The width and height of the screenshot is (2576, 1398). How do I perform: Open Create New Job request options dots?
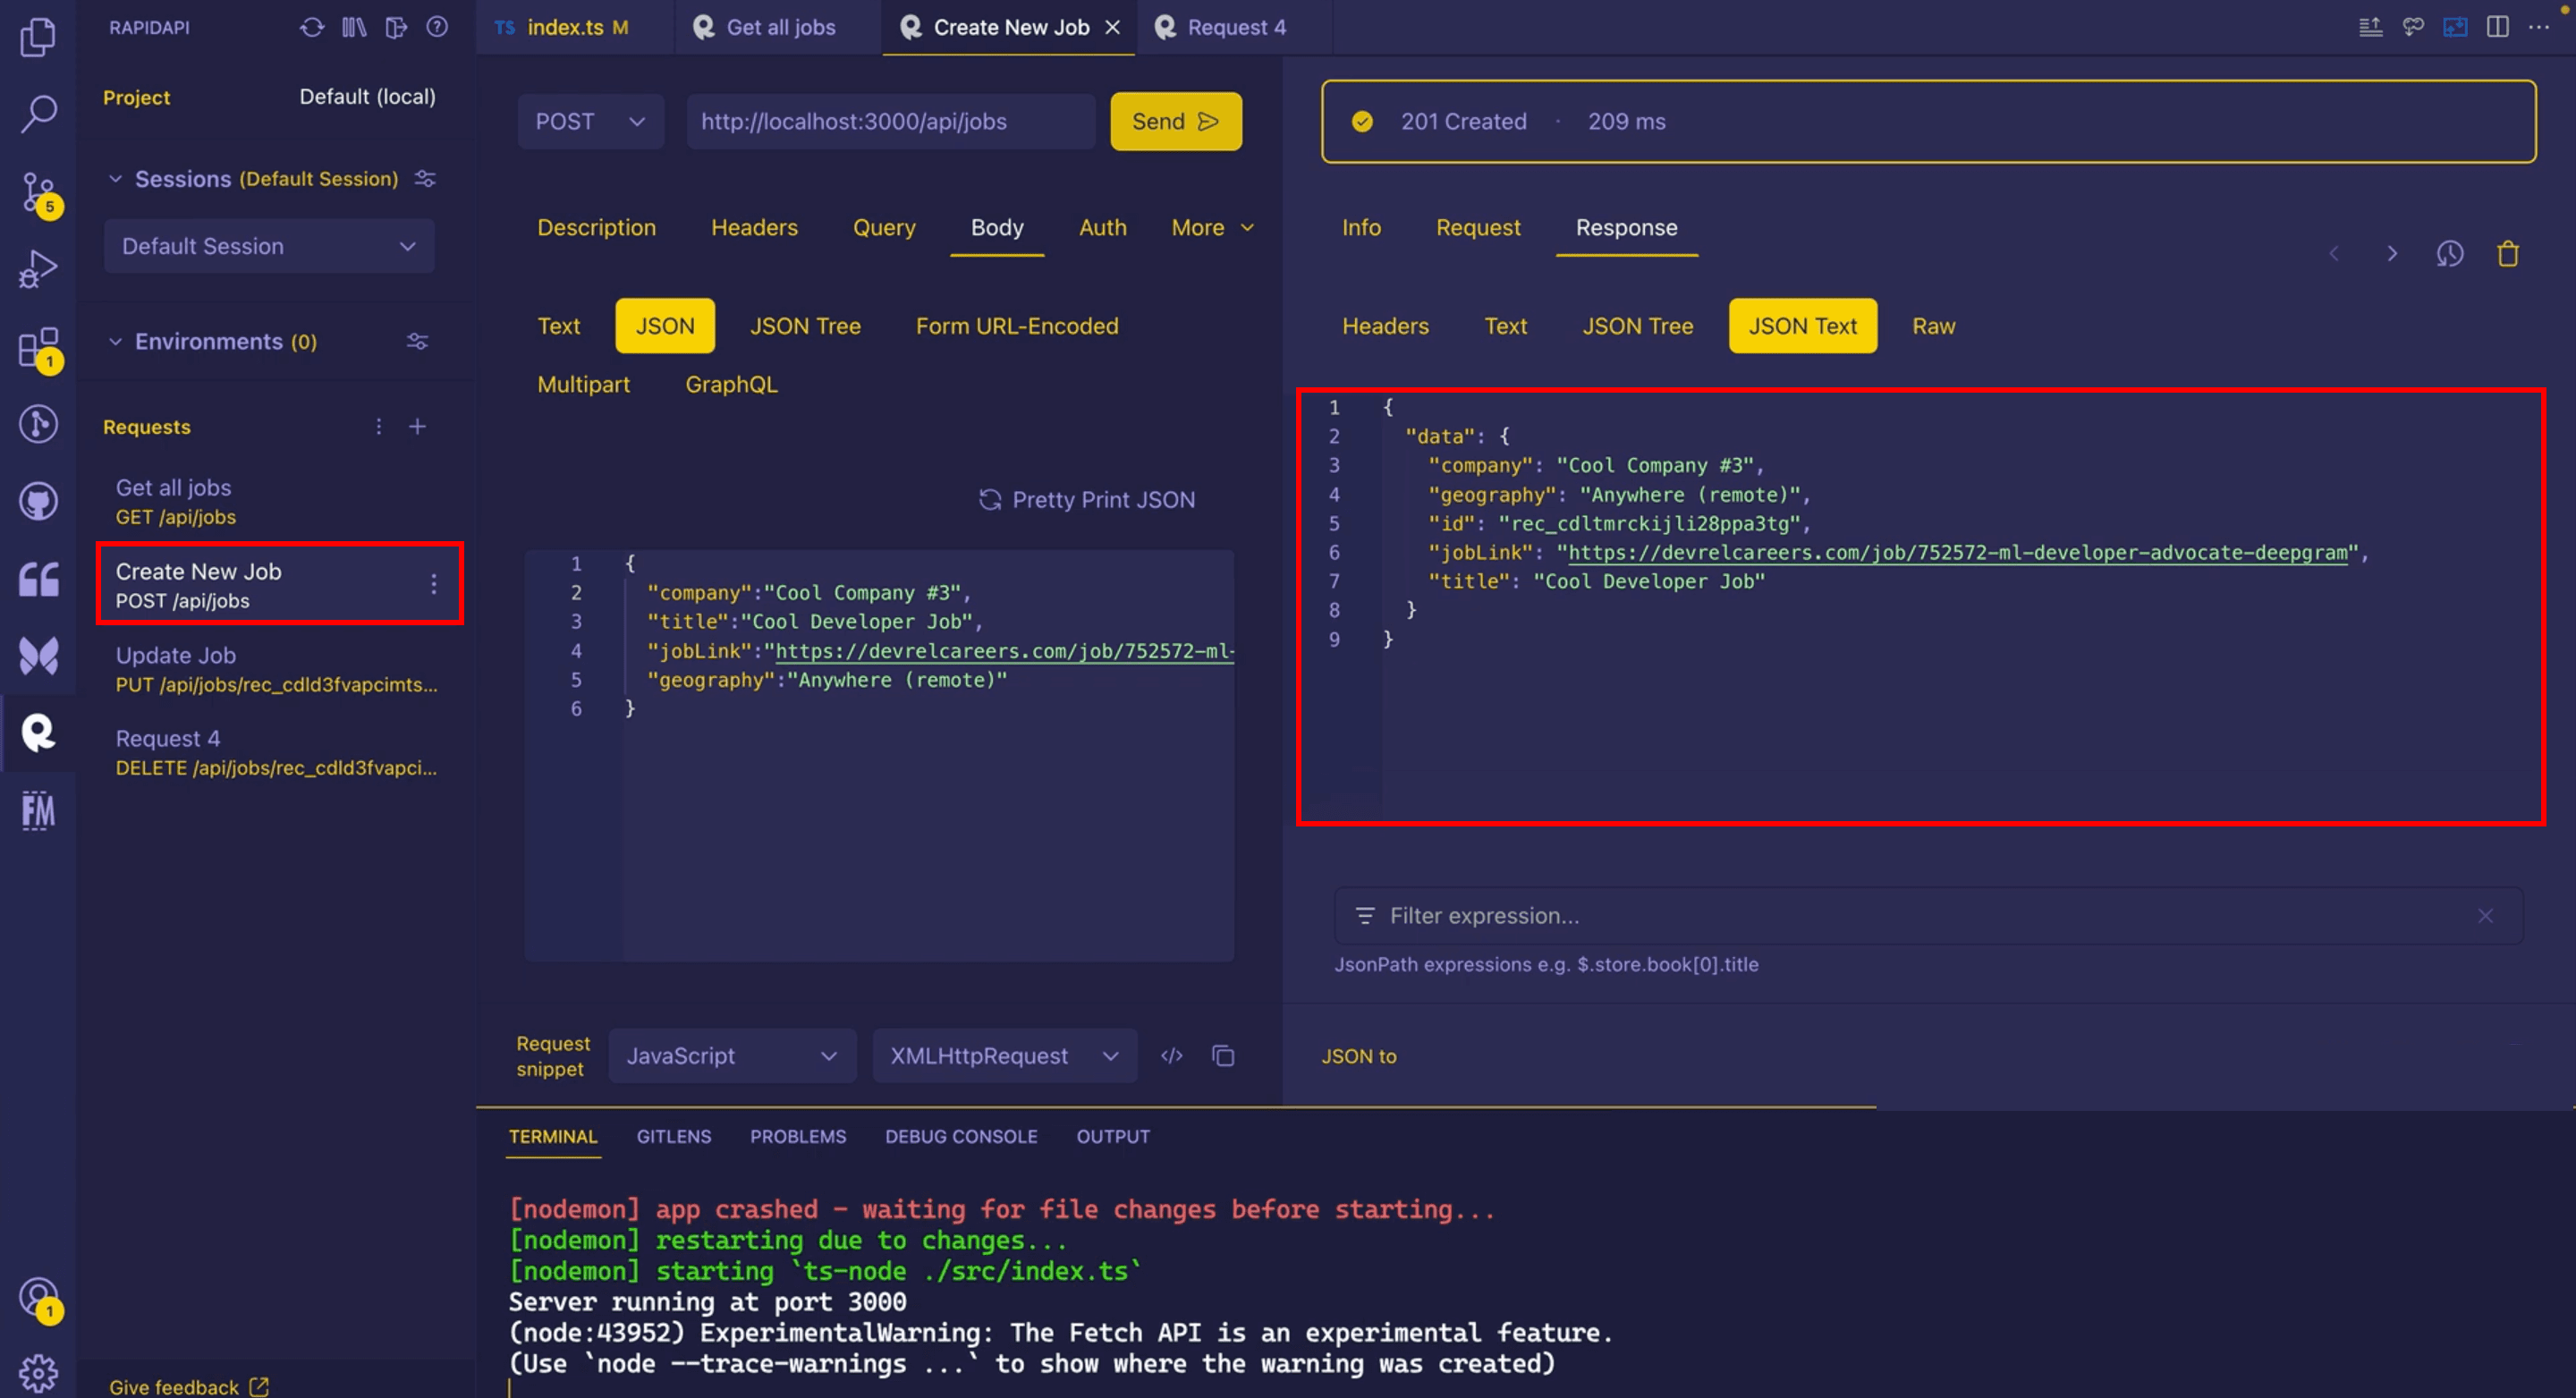pyautogui.click(x=433, y=584)
